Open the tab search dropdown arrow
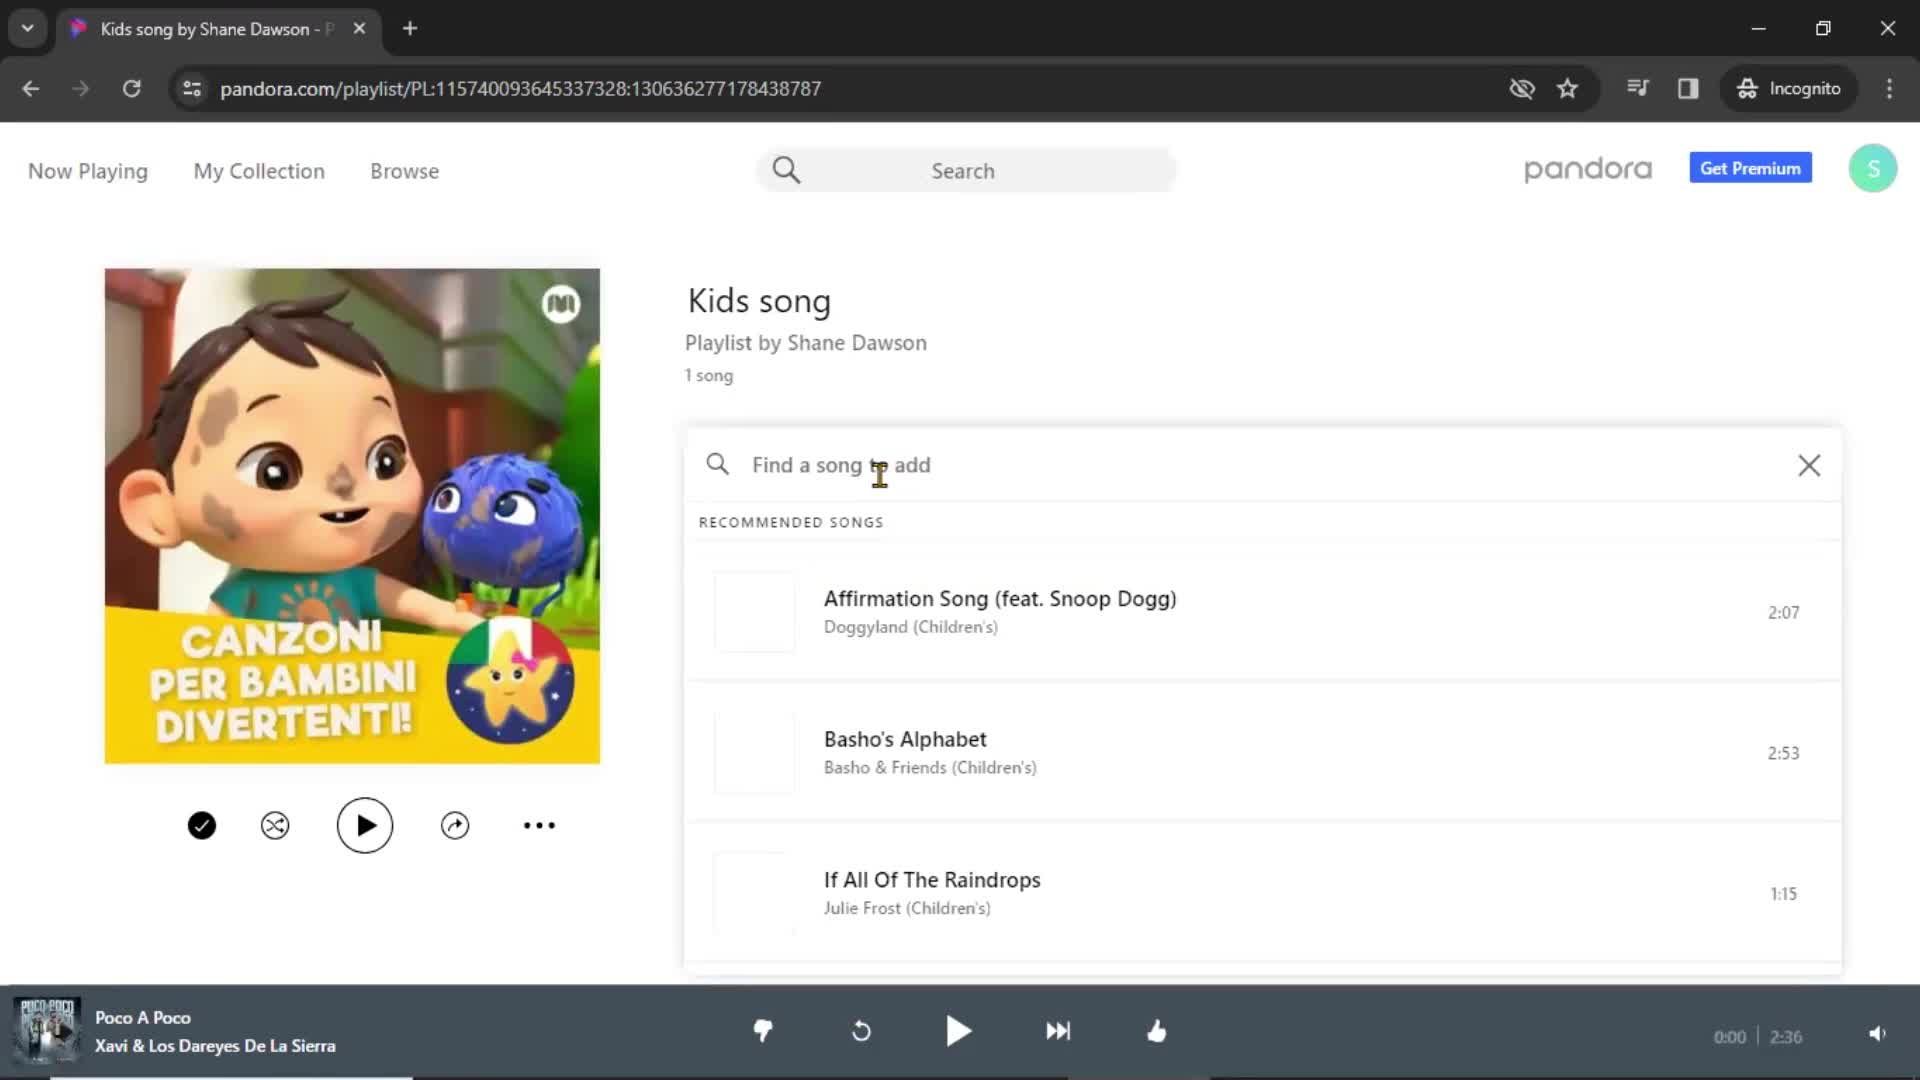The height and width of the screenshot is (1080, 1920). [x=28, y=28]
